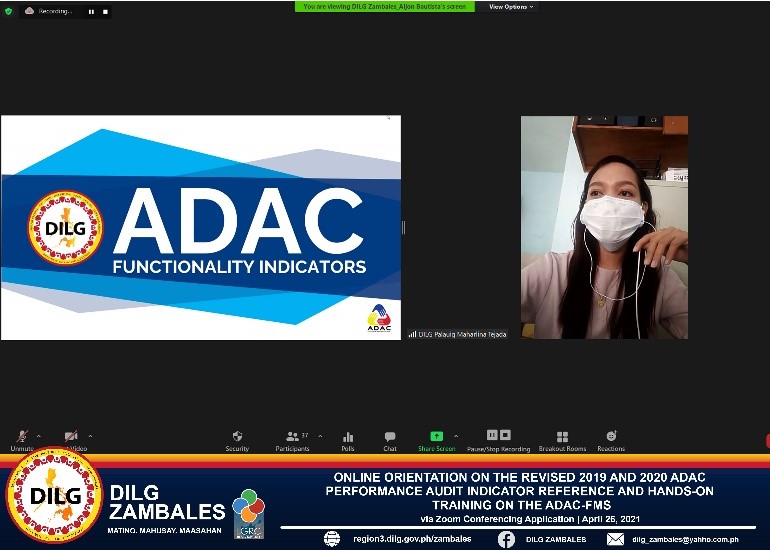Click the dilg_zambales@yahoo.com.ph email address

tap(686, 539)
